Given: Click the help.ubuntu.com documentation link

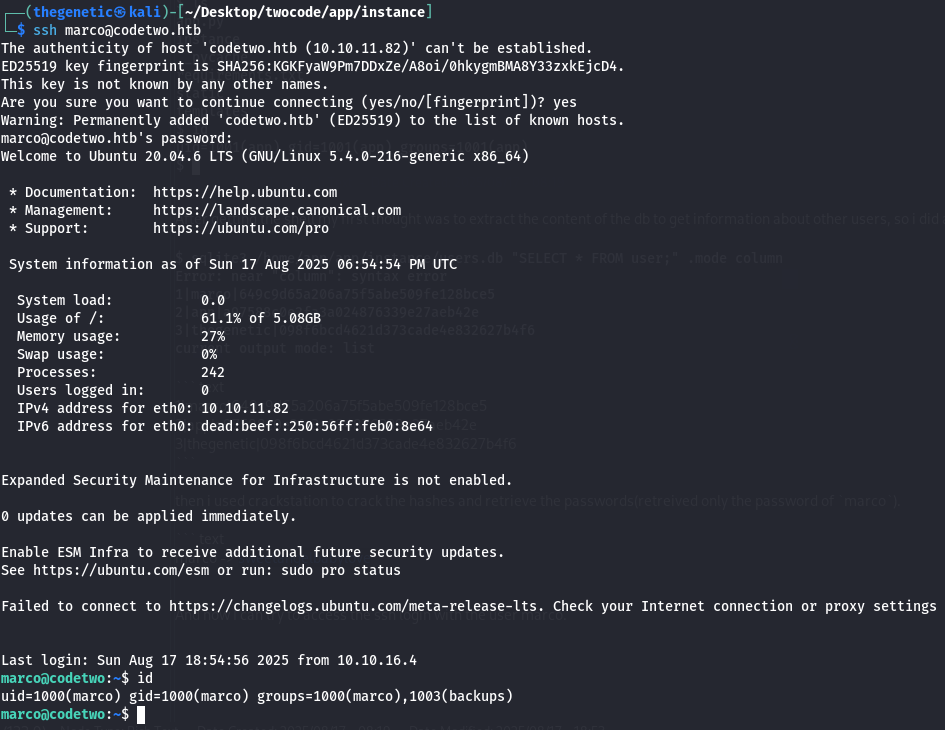Looking at the screenshot, I should [x=245, y=192].
